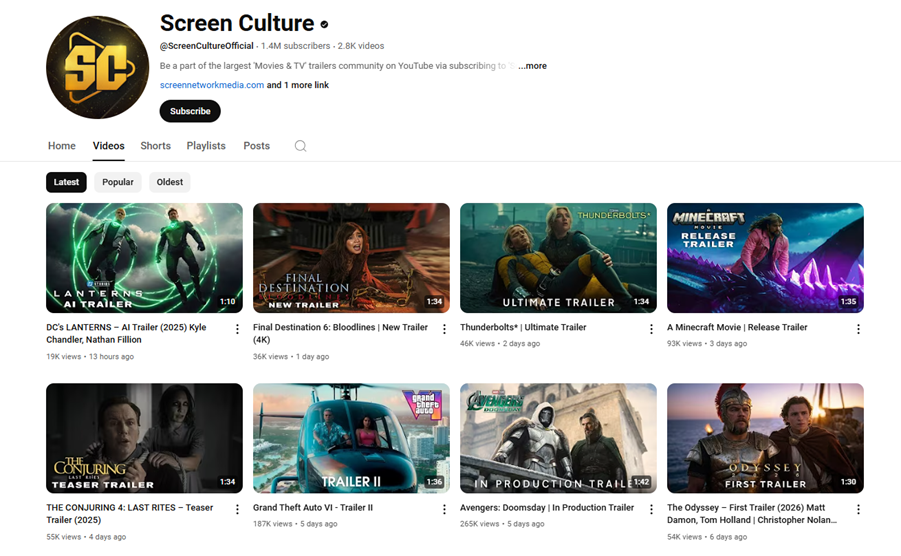
Task: Click the channel search magnifier icon
Action: [300, 146]
